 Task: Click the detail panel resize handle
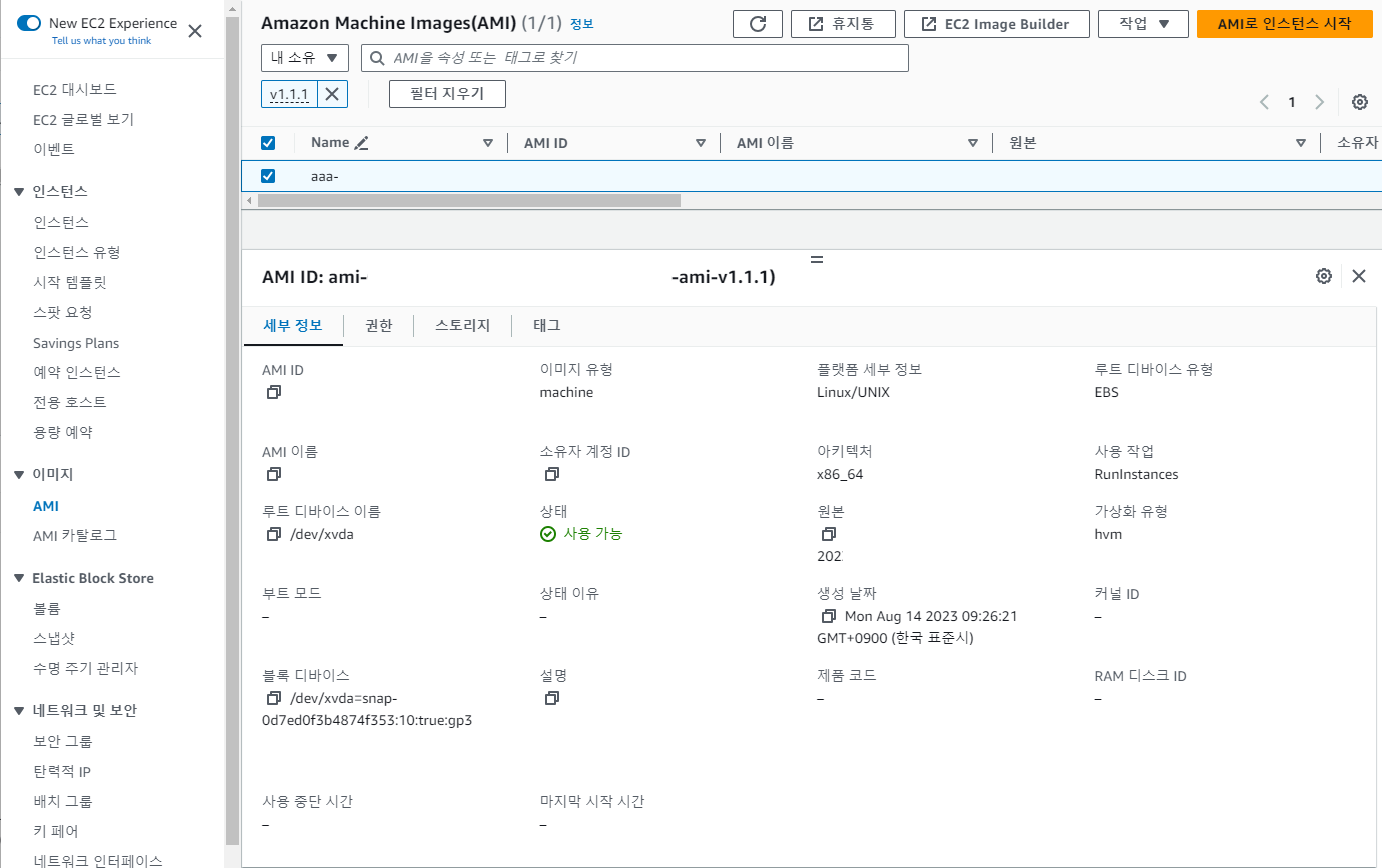pyautogui.click(x=816, y=259)
